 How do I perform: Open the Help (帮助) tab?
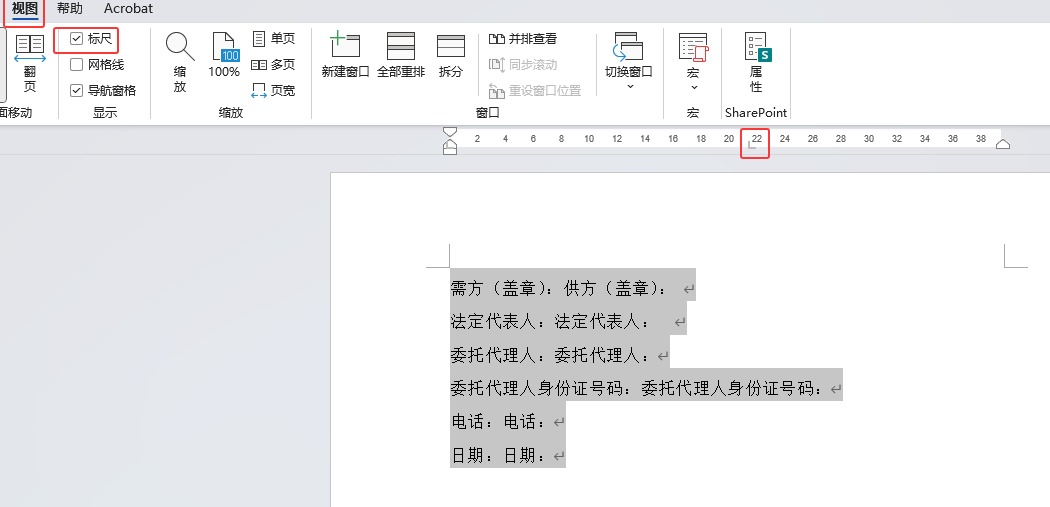tap(70, 9)
